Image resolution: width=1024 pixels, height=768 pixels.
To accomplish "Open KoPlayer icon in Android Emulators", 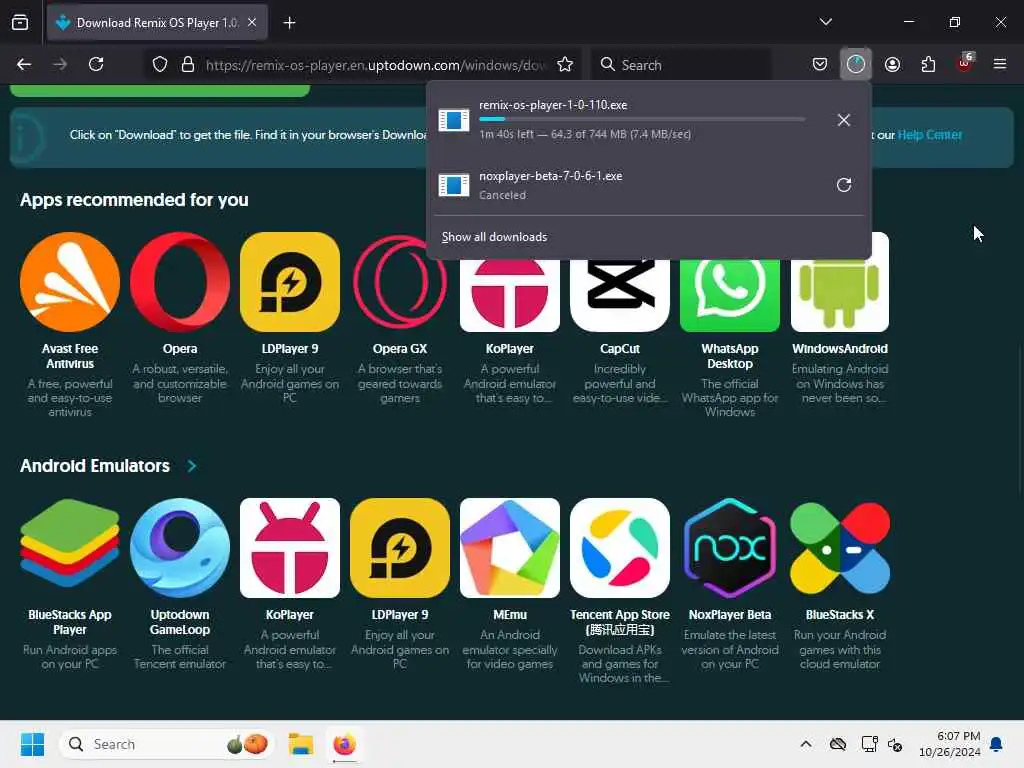I will (290, 548).
